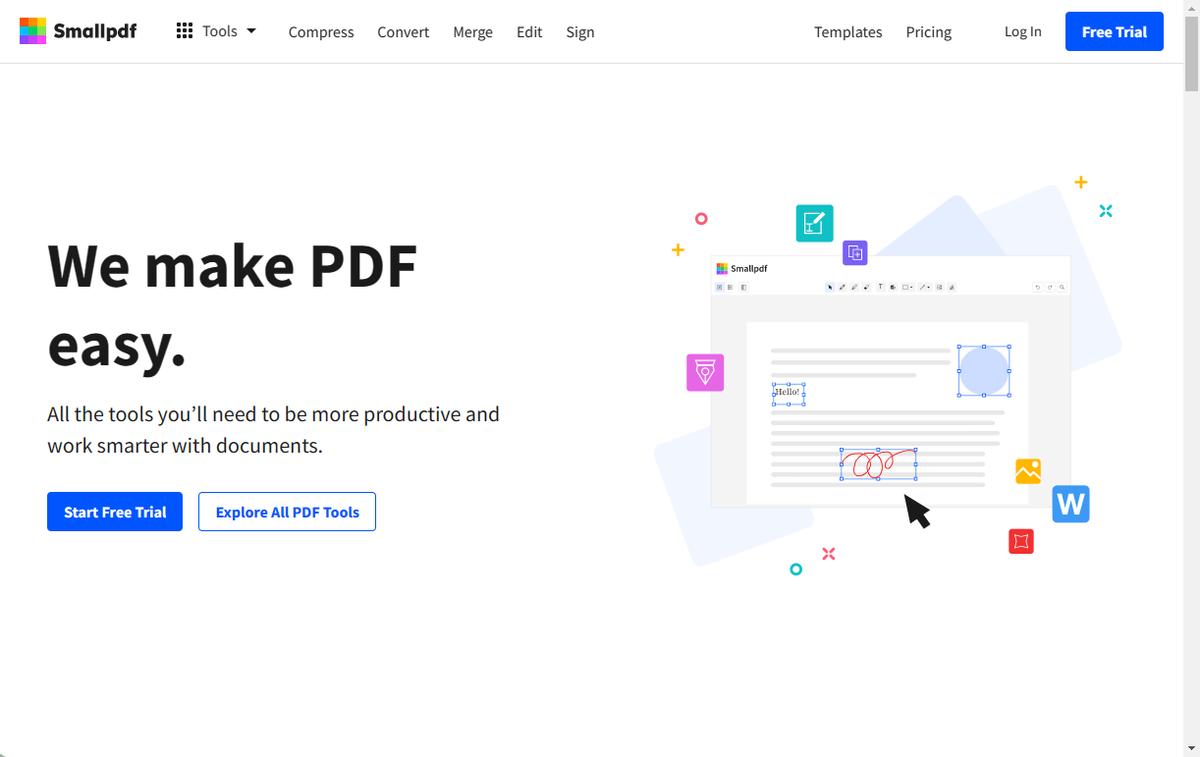
Task: Click the Tools grid icon in header
Action: [x=184, y=31]
